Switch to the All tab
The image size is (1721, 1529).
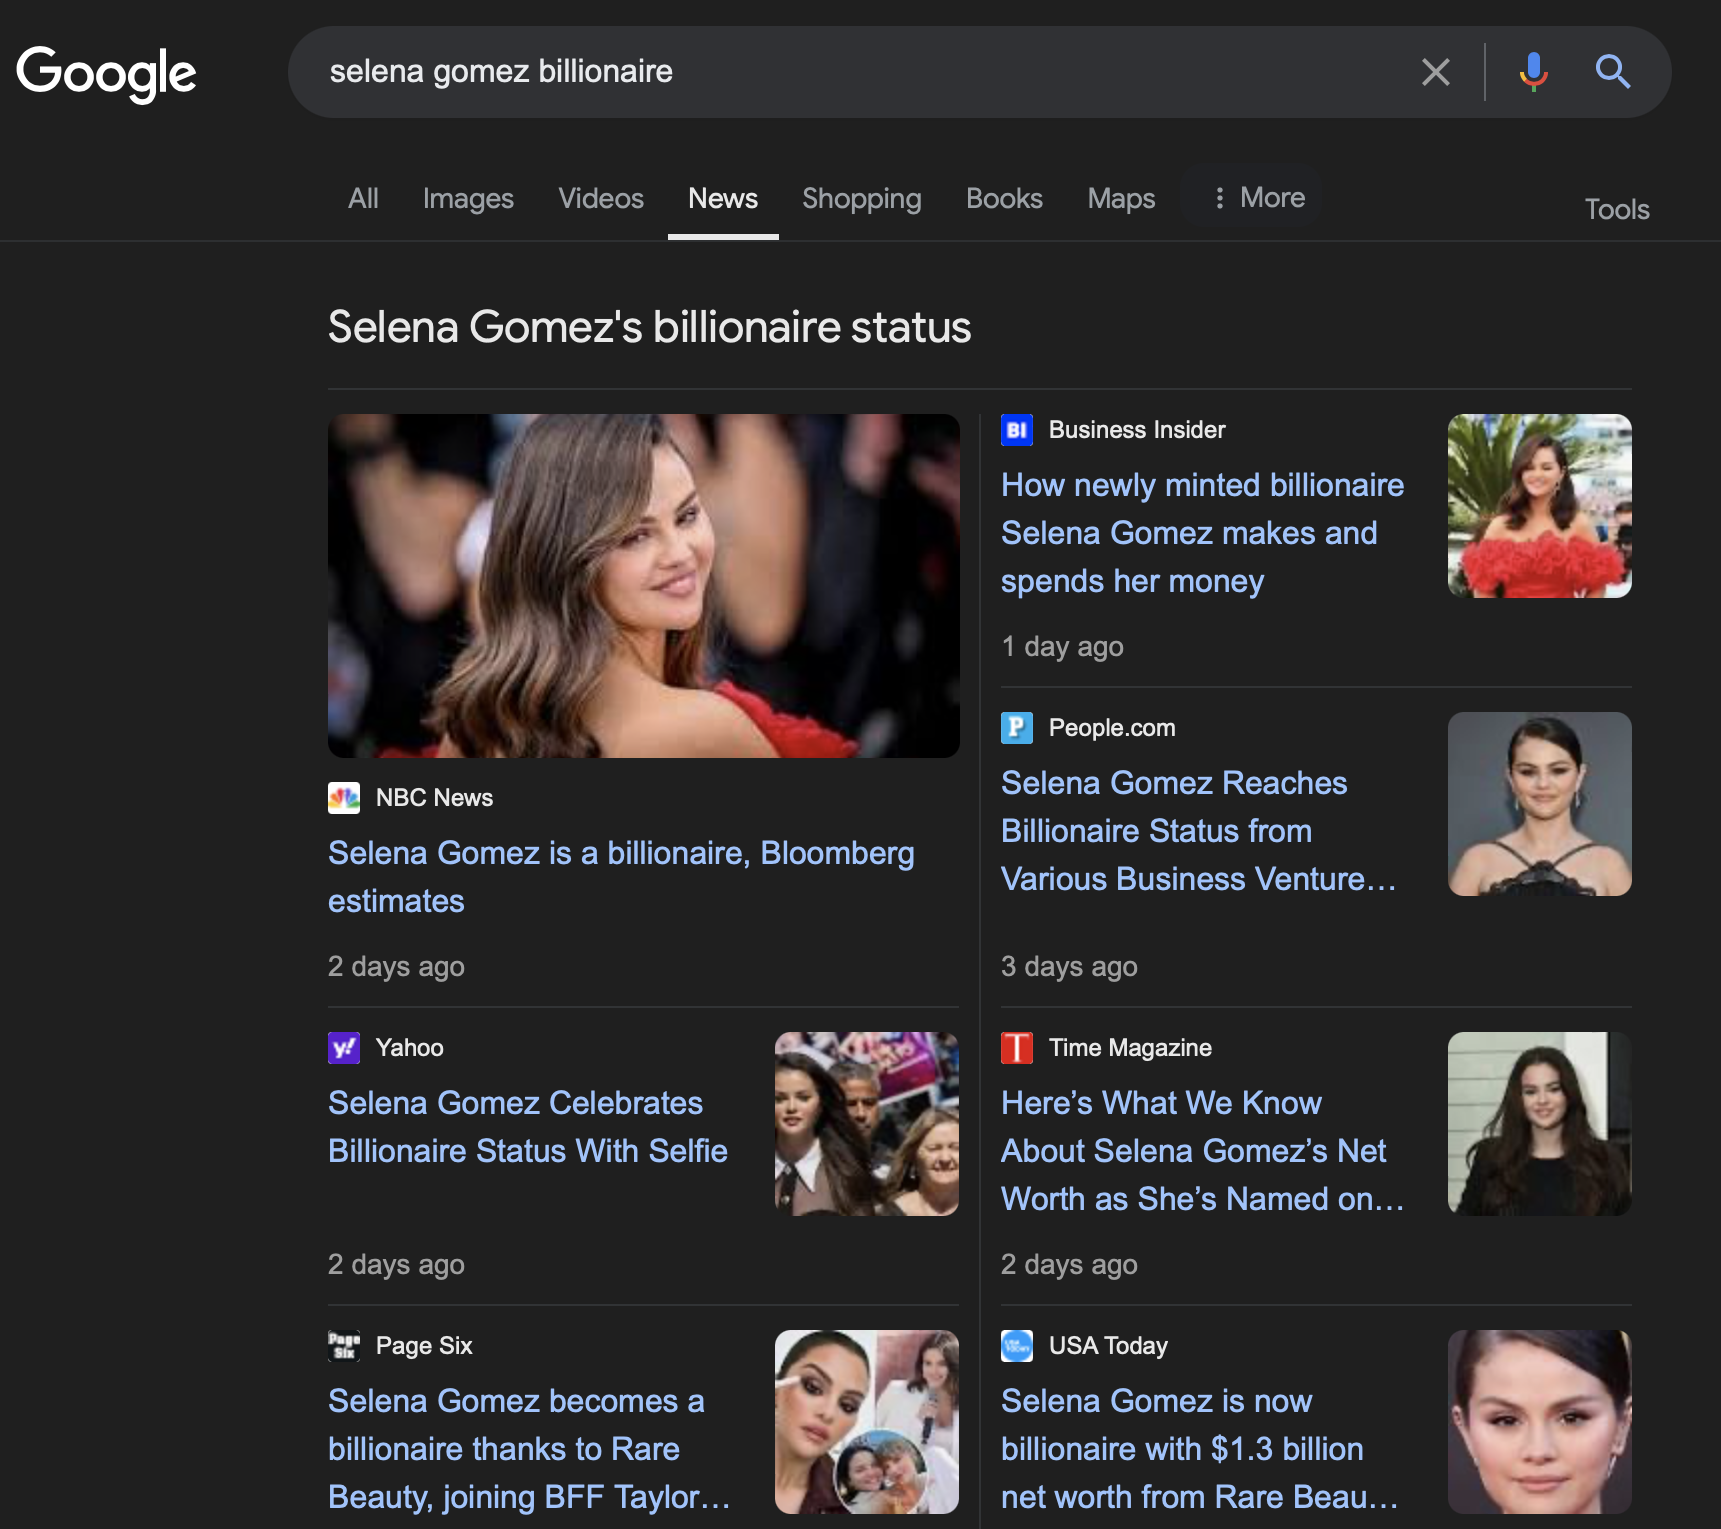tap(363, 198)
